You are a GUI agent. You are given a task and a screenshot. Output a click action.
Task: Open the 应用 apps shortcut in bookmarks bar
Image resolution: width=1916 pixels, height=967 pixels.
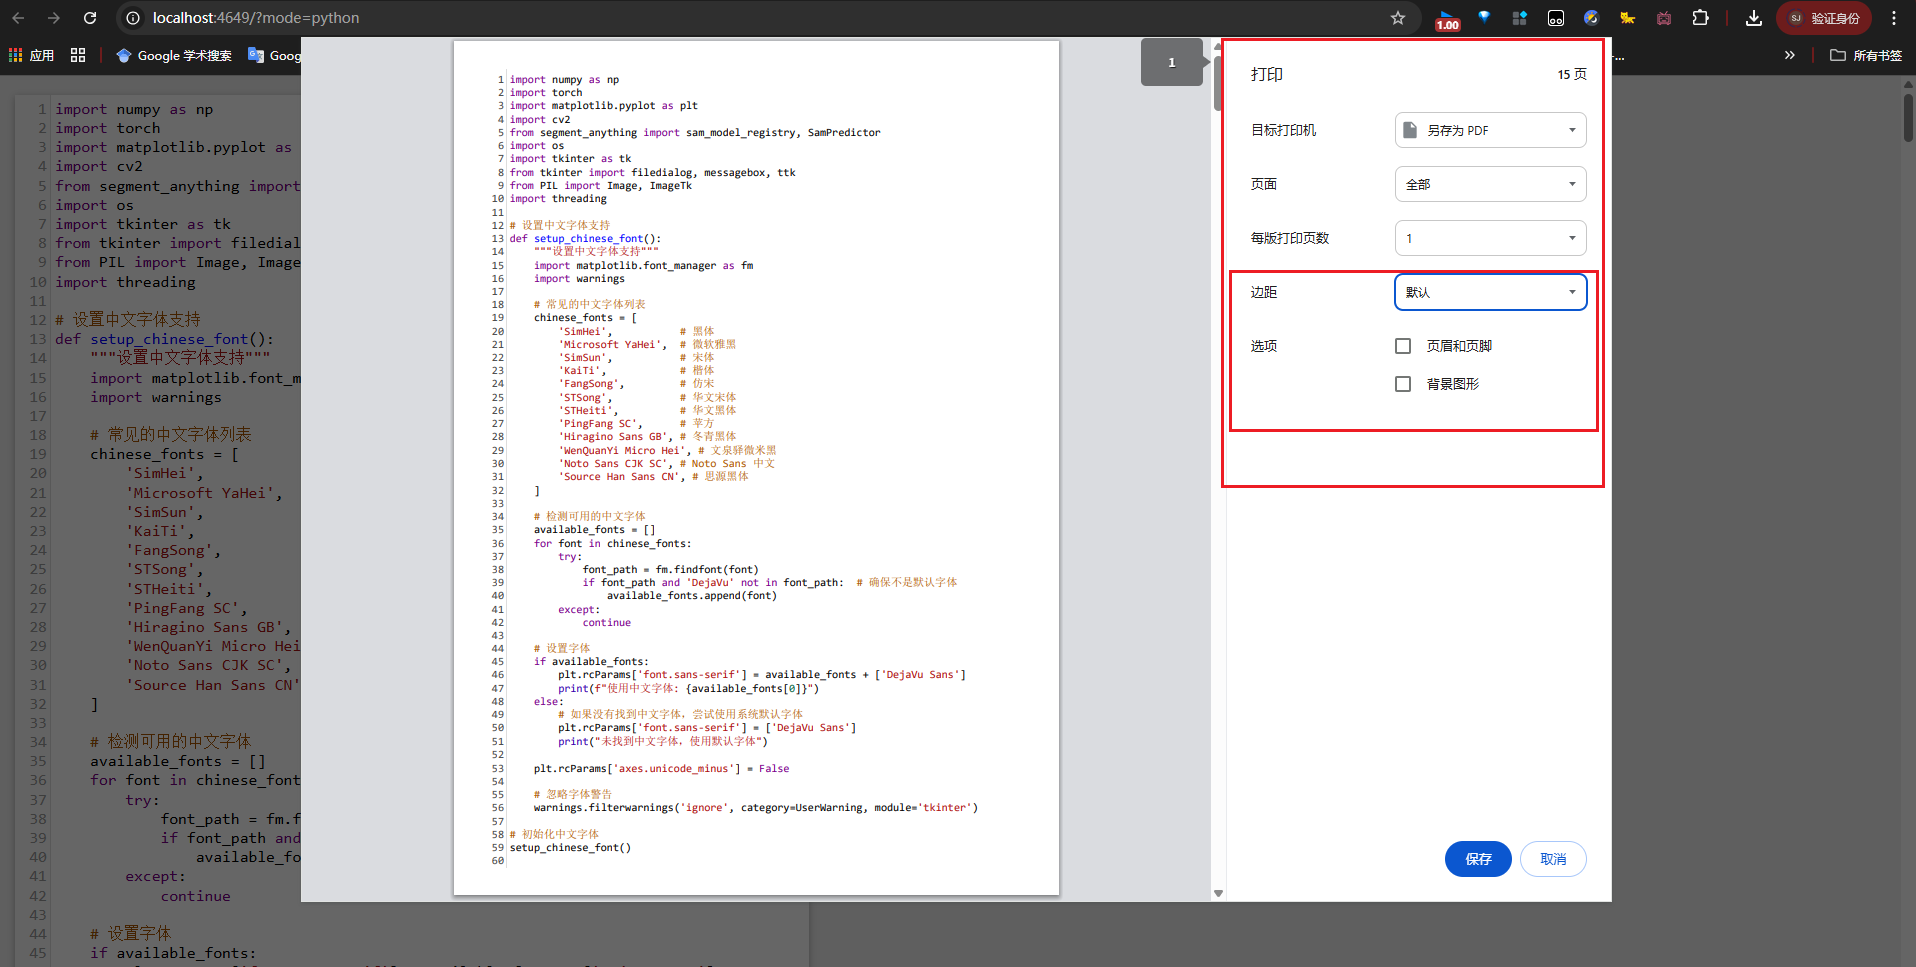32,56
